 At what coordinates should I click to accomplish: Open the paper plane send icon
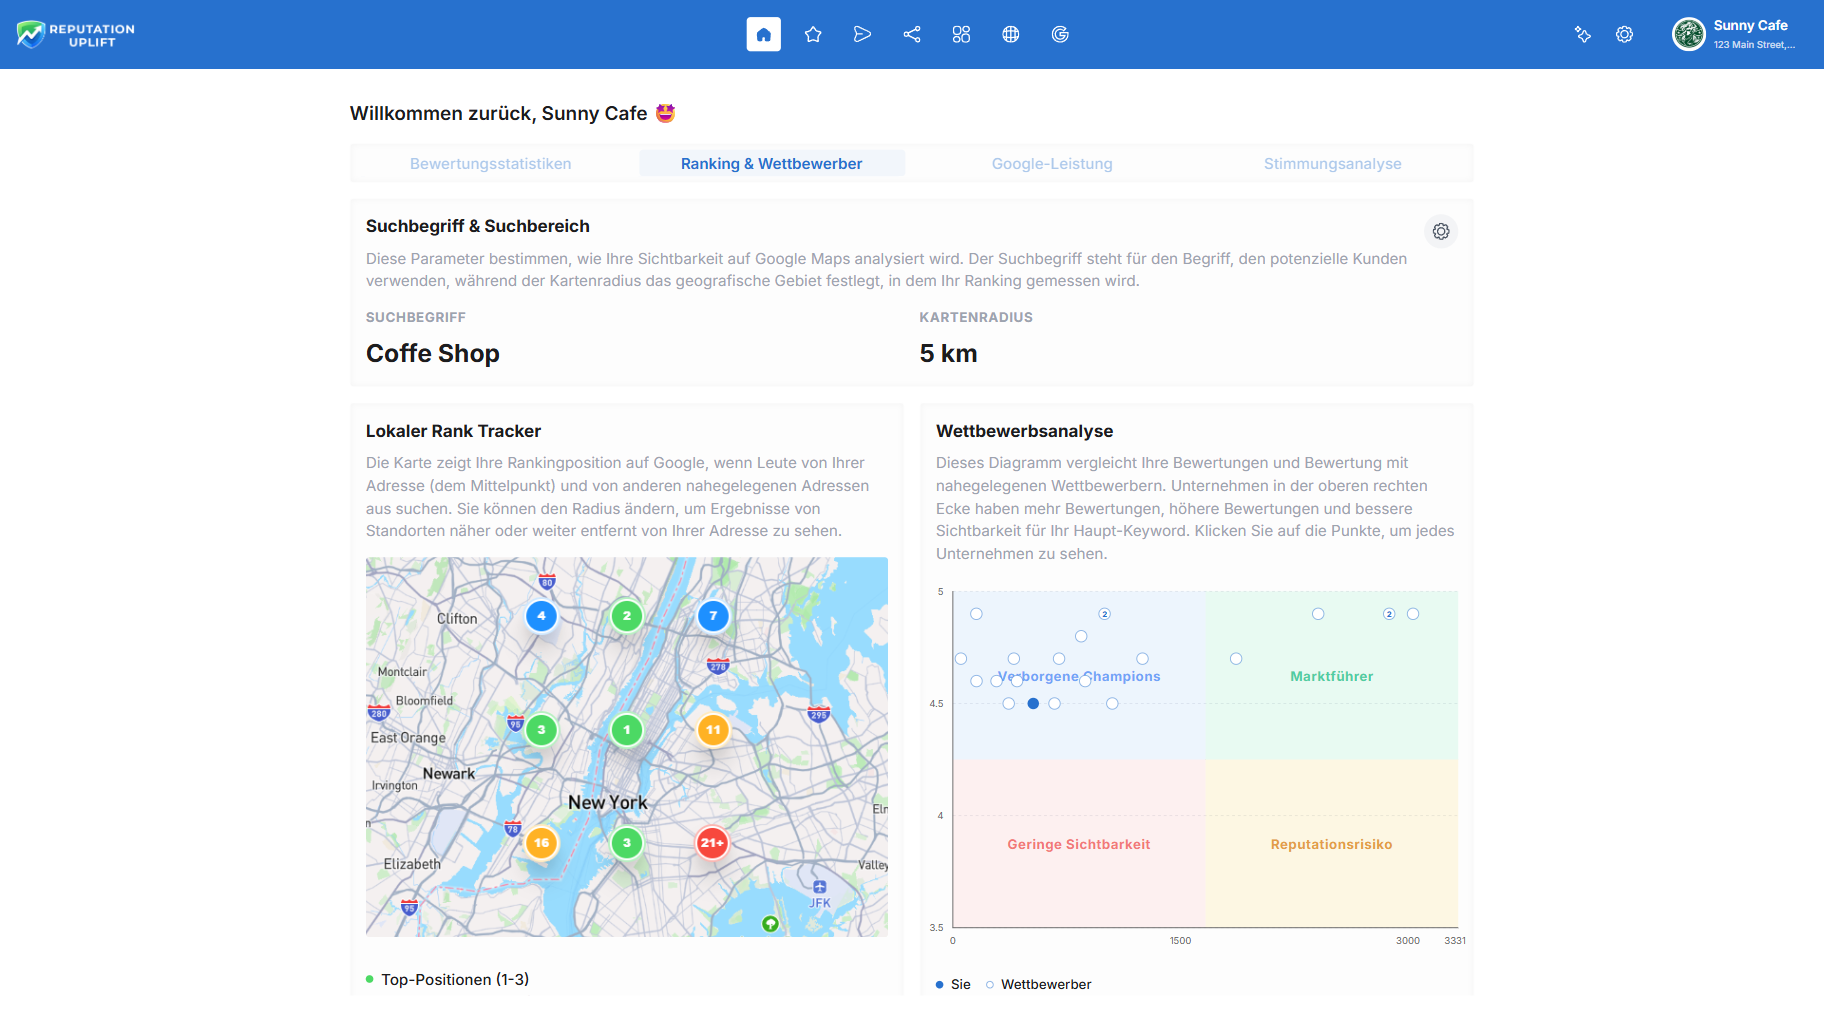pyautogui.click(x=862, y=35)
